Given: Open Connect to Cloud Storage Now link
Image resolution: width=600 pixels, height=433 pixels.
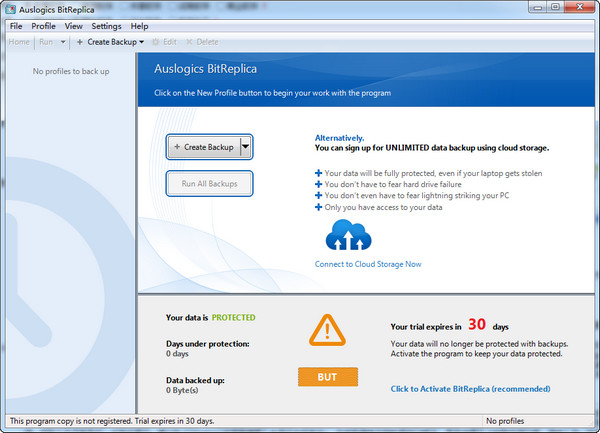Looking at the screenshot, I should [368, 264].
